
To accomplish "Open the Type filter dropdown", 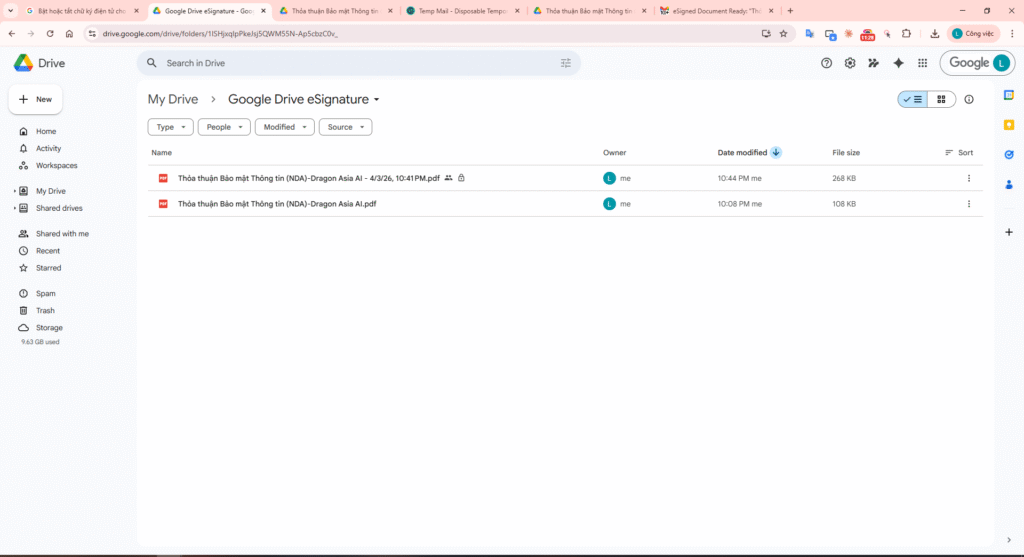I will pyautogui.click(x=170, y=127).
